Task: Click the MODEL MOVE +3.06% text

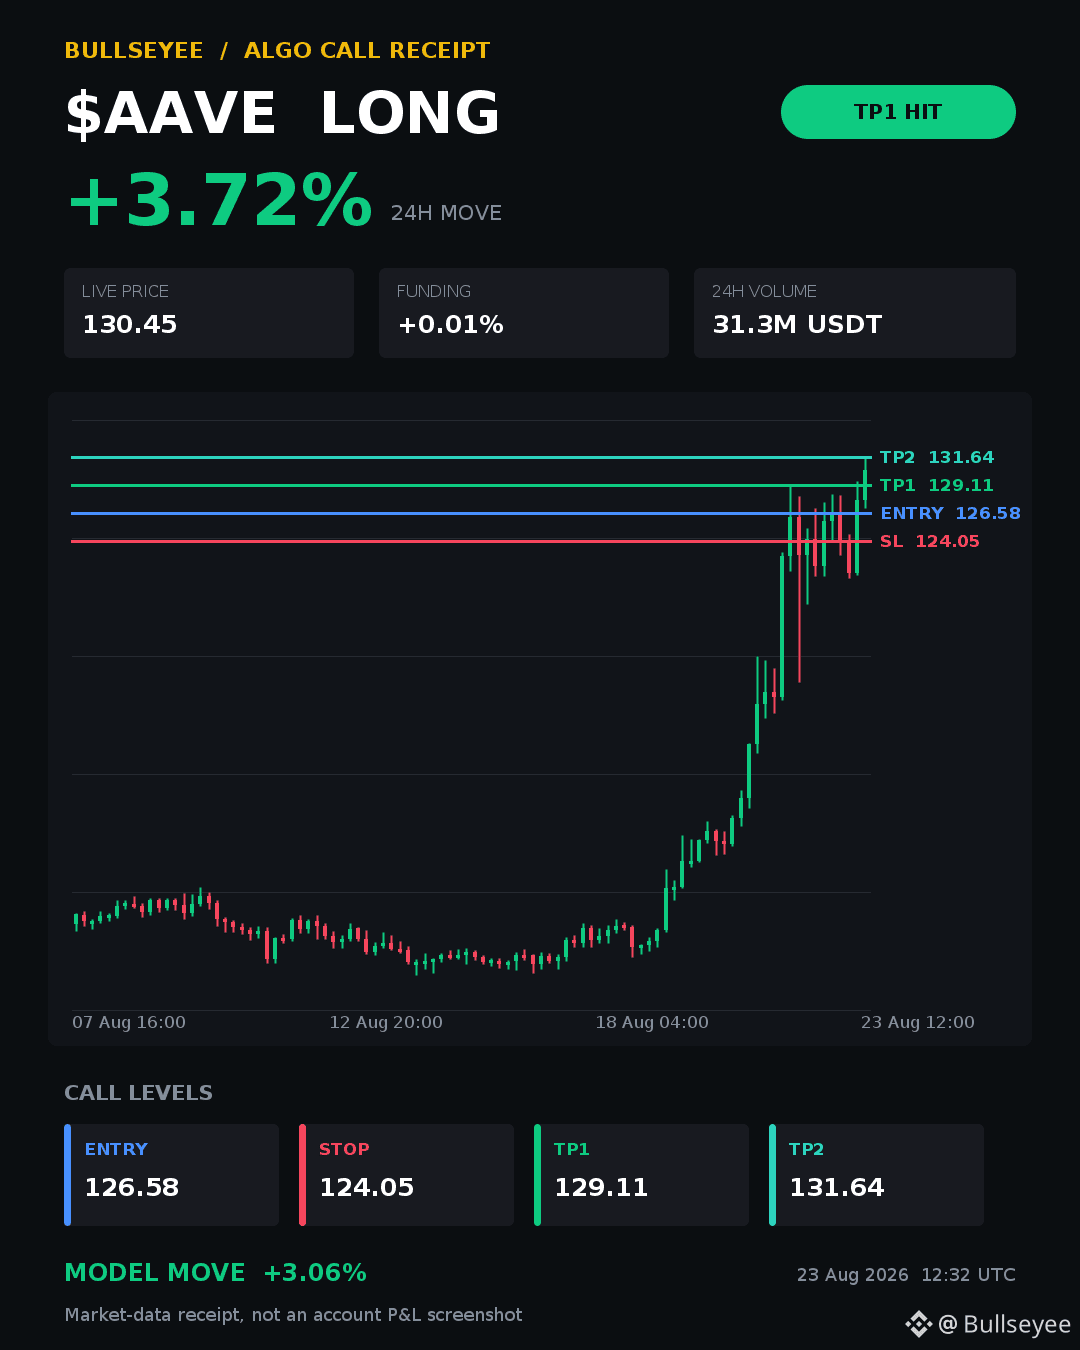Action: (216, 1273)
